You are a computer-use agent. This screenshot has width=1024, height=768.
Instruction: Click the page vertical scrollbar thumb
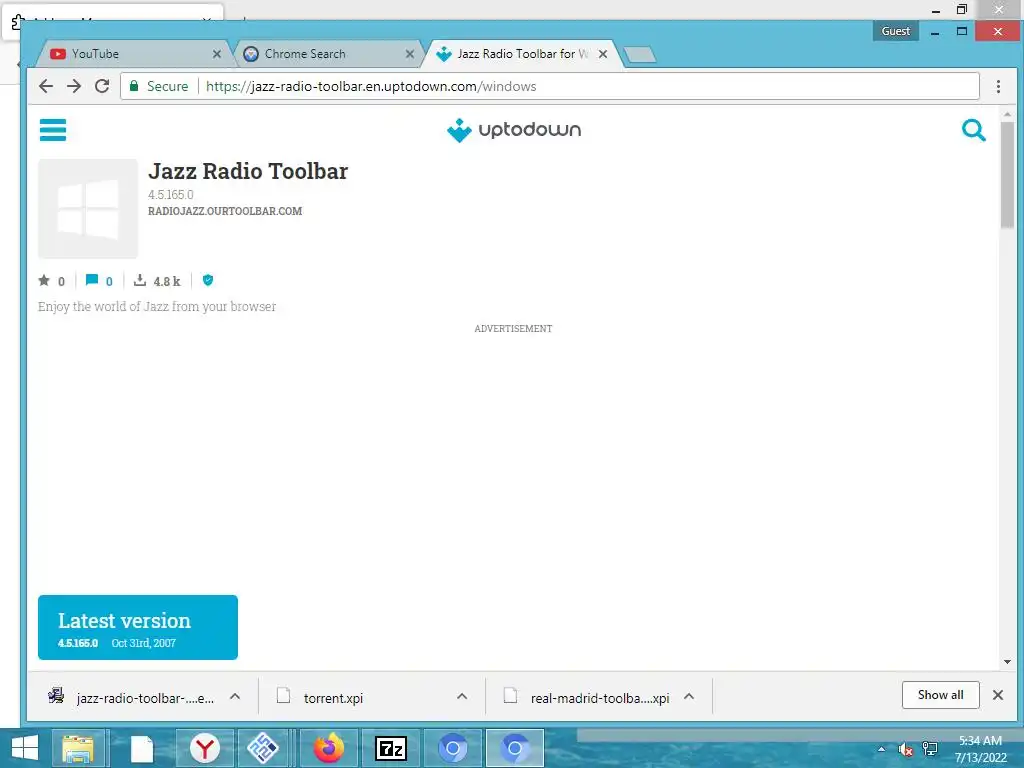[x=1007, y=175]
